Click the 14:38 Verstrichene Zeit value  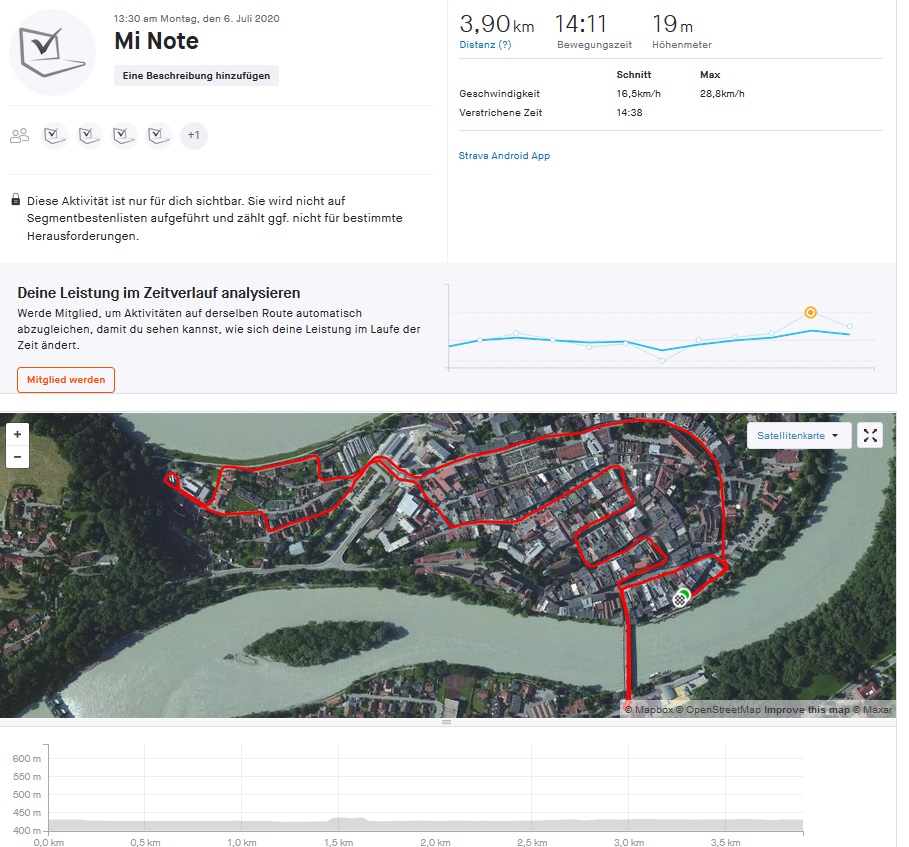[629, 112]
